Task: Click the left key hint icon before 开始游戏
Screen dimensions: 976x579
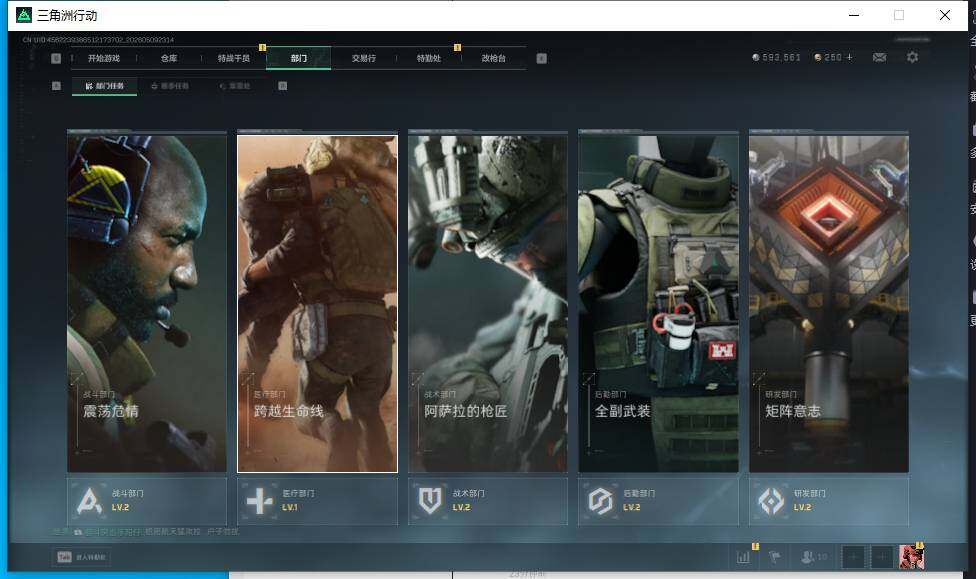Action: [56, 58]
